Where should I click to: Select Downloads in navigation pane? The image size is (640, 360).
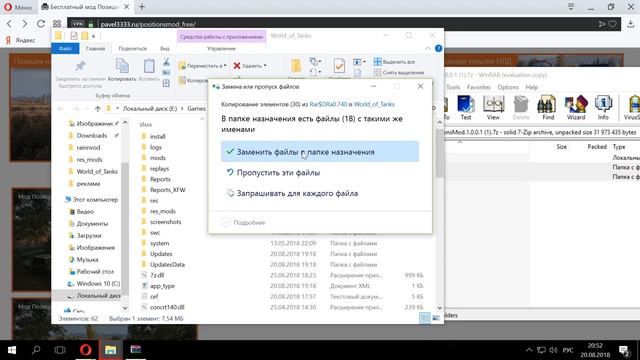pyautogui.click(x=92, y=136)
